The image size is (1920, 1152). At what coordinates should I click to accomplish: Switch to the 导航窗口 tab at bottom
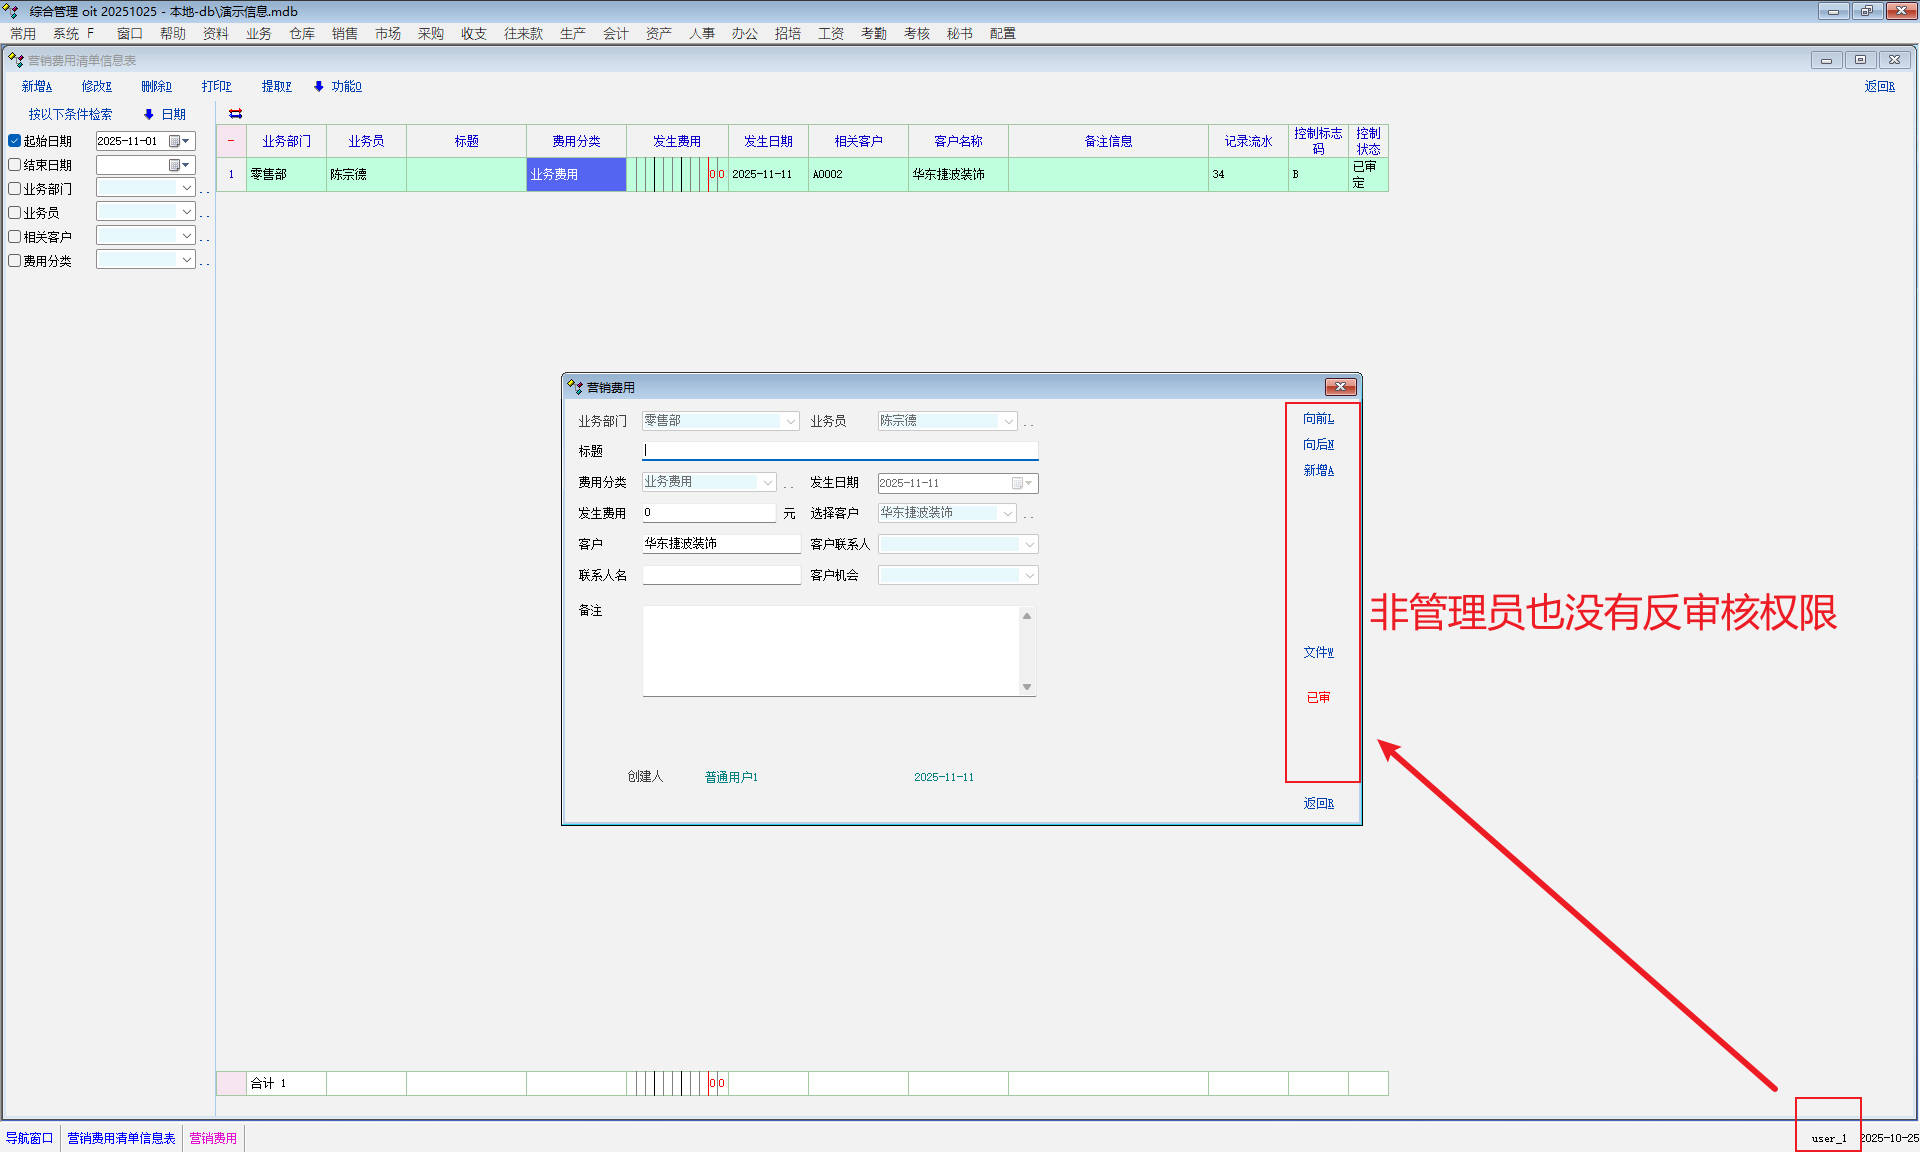pyautogui.click(x=30, y=1138)
